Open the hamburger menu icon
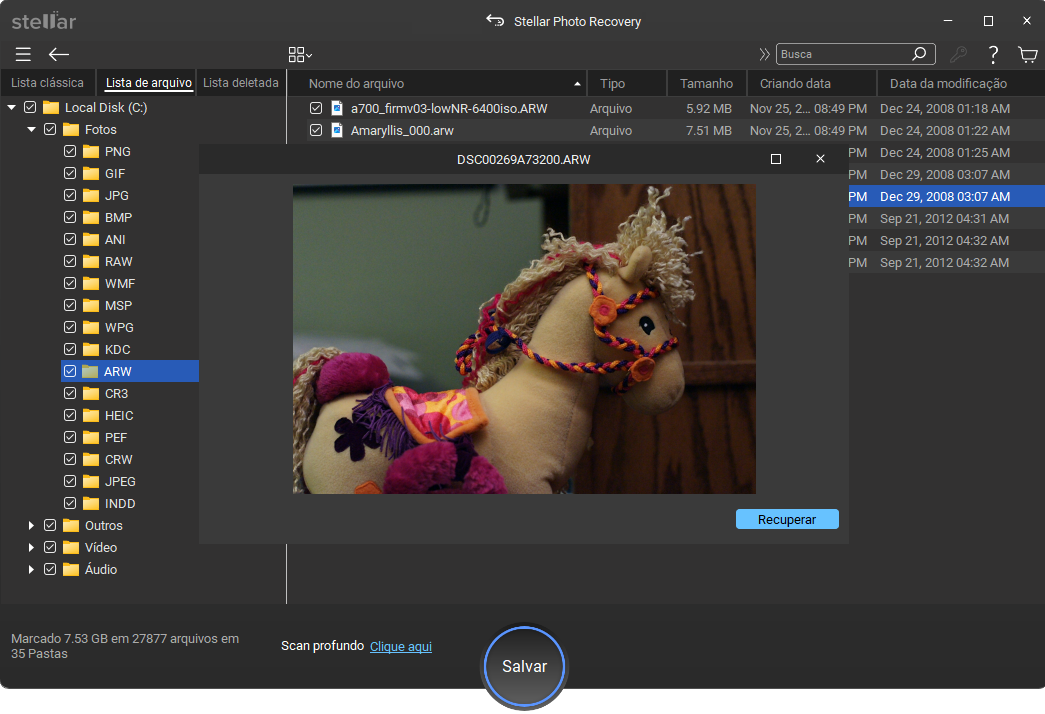The height and width of the screenshot is (714, 1045). (23, 55)
